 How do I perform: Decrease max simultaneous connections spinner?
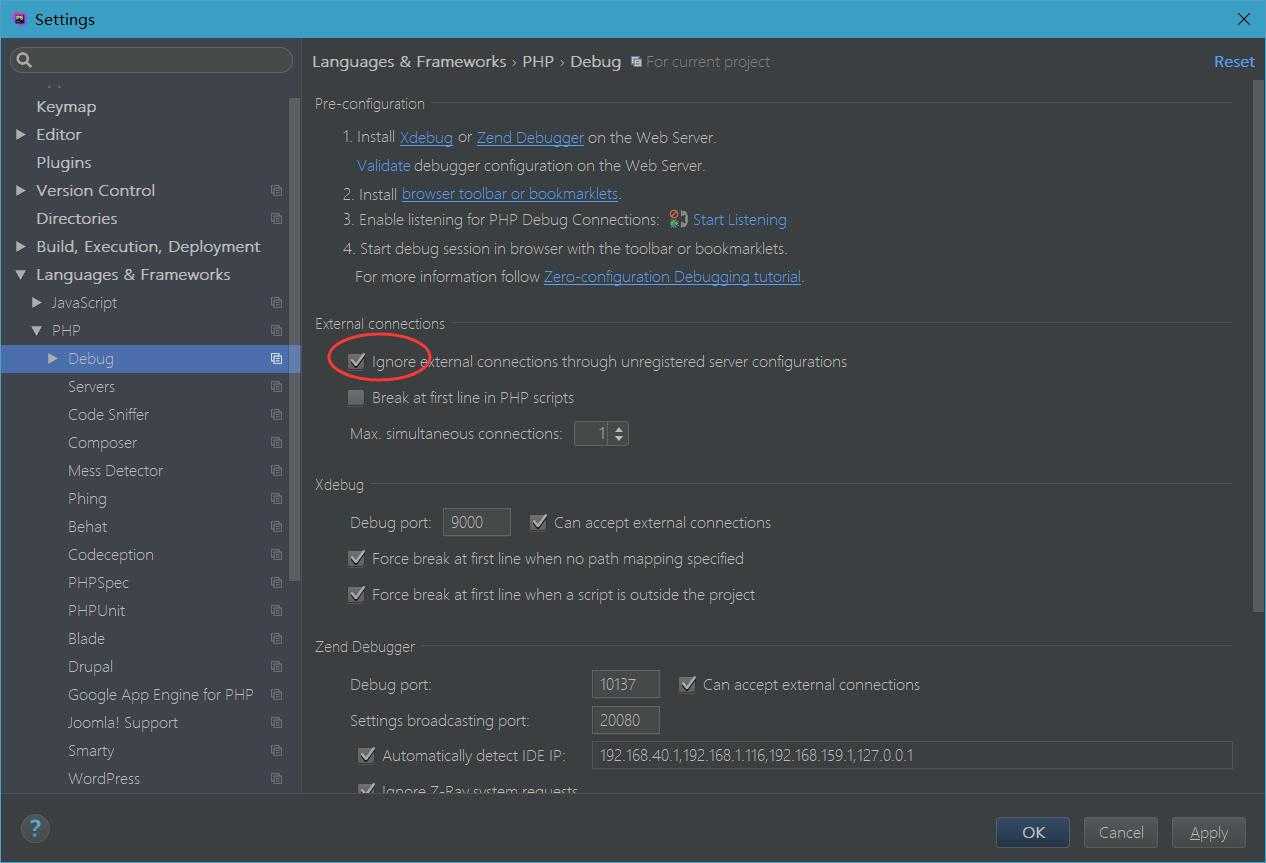pos(619,439)
